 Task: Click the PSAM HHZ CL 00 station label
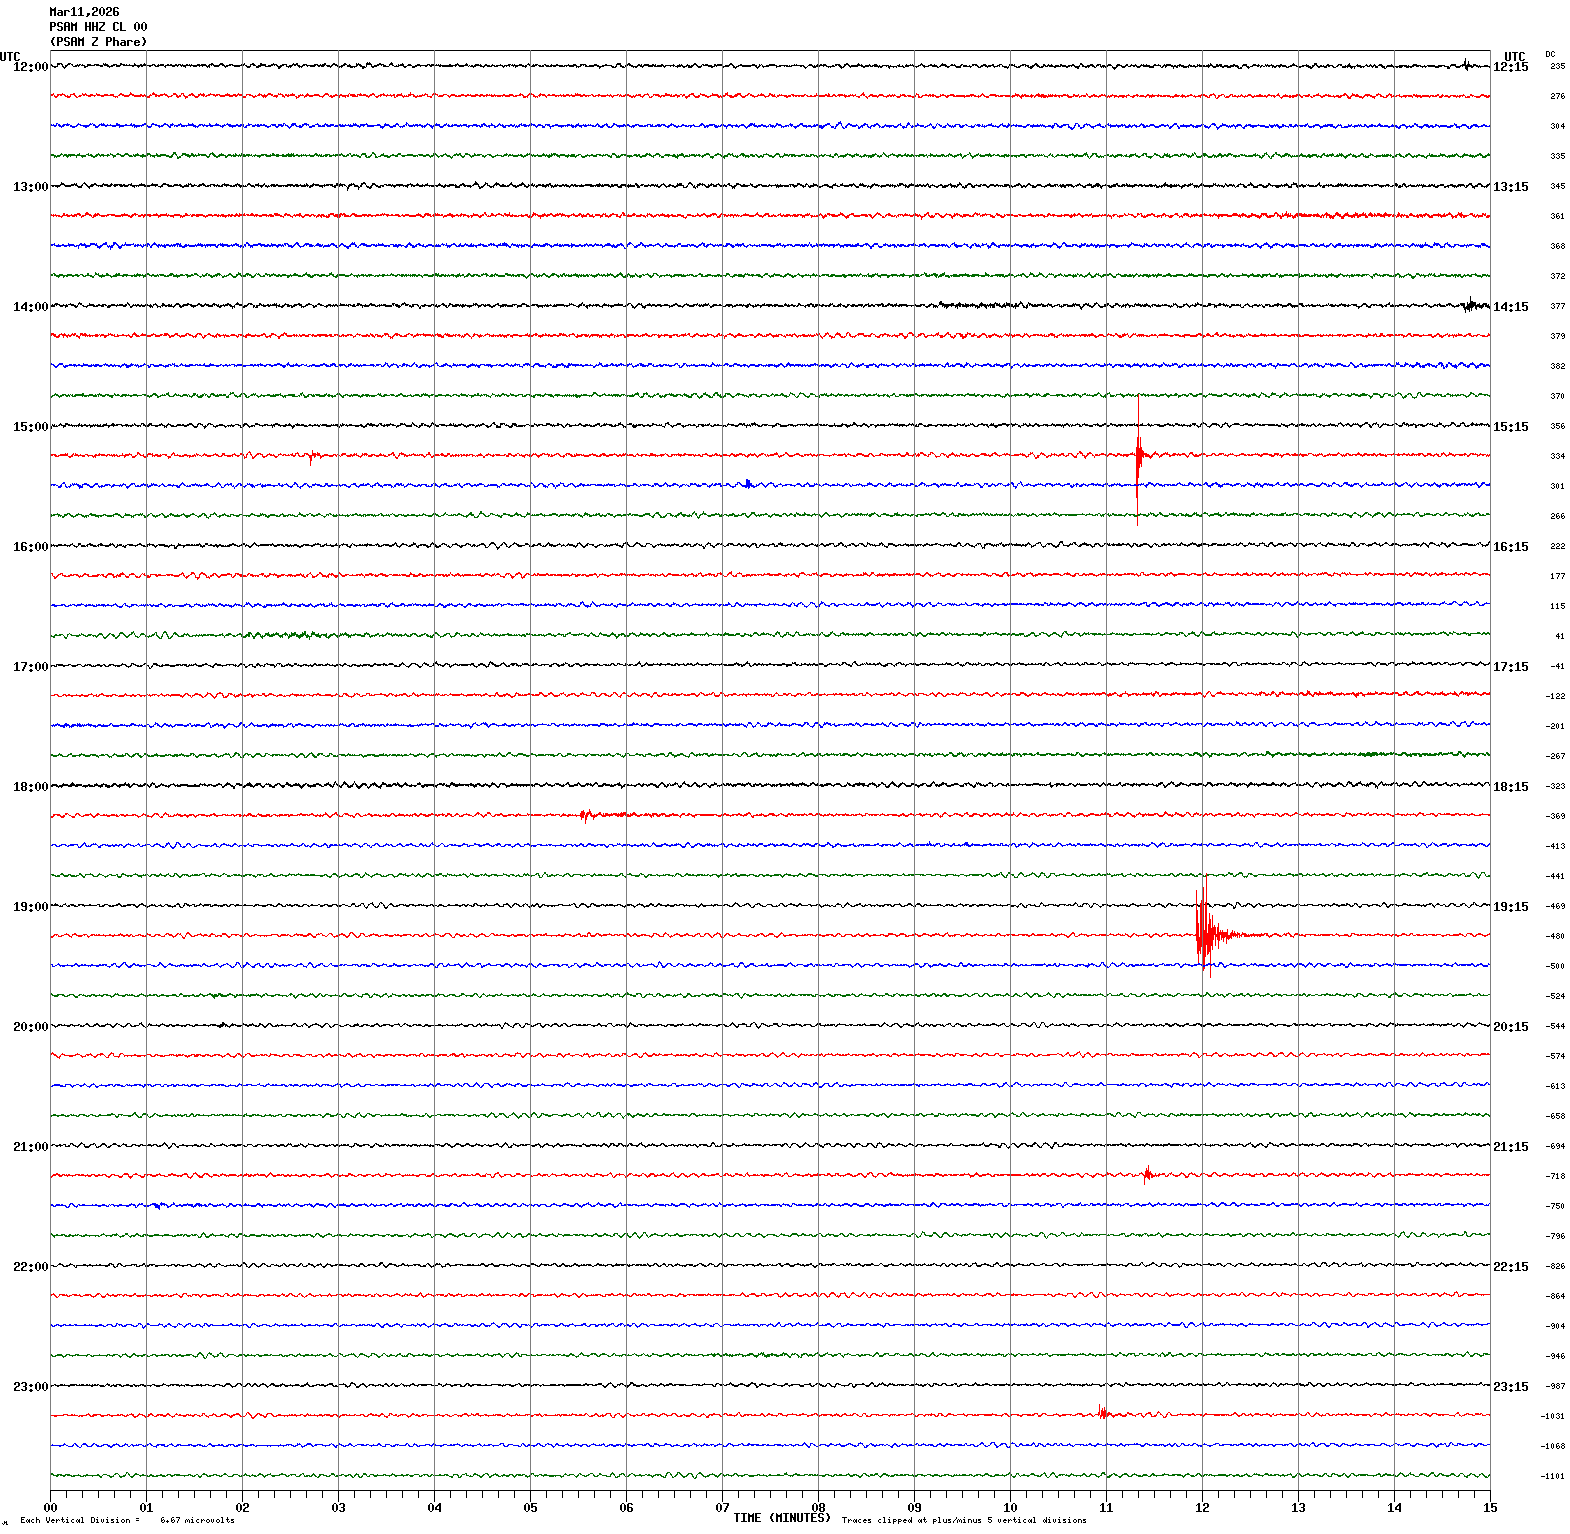(98, 27)
